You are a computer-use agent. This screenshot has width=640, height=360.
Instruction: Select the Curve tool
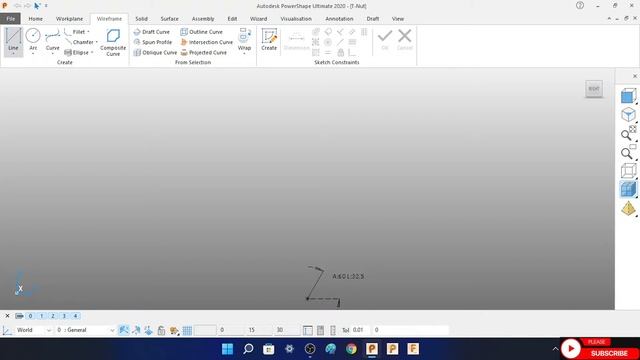coord(53,41)
